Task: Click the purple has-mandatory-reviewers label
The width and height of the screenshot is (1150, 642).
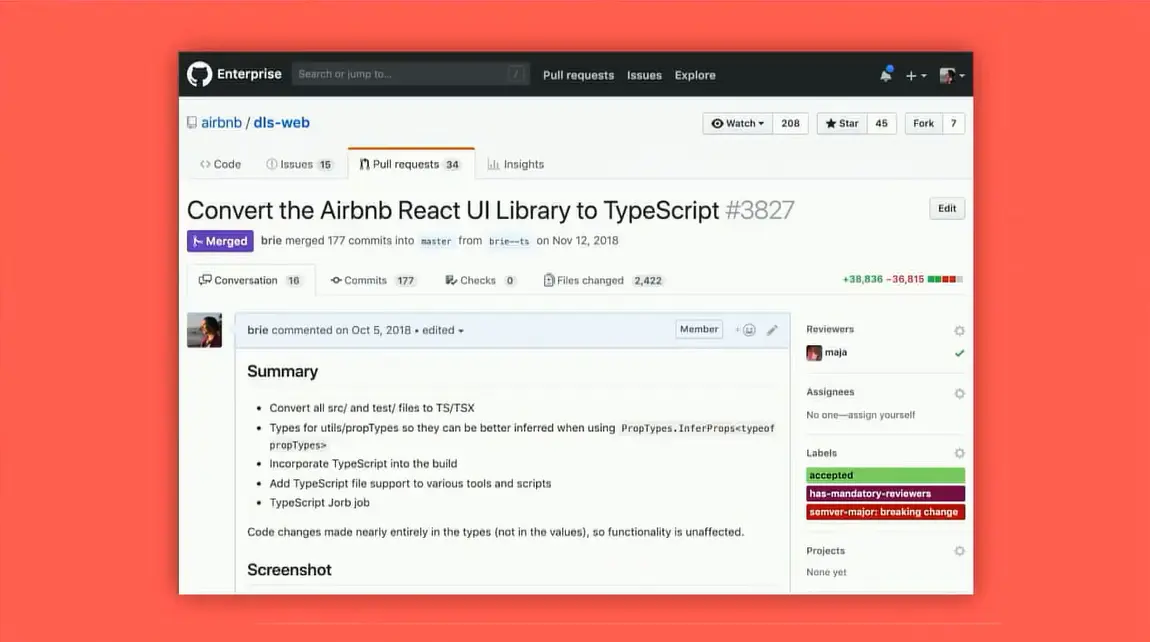Action: (x=885, y=494)
